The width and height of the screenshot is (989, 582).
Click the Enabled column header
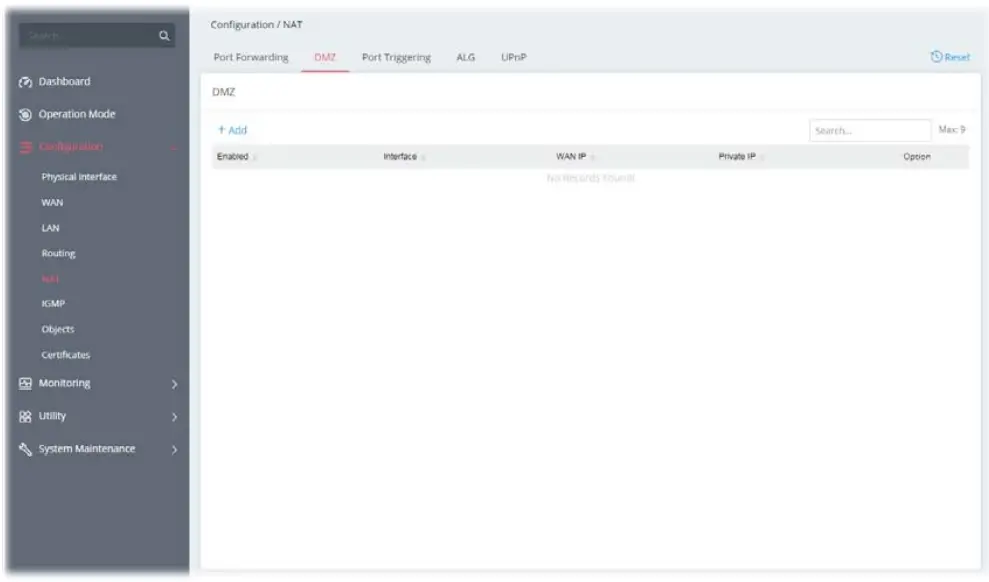(233, 156)
